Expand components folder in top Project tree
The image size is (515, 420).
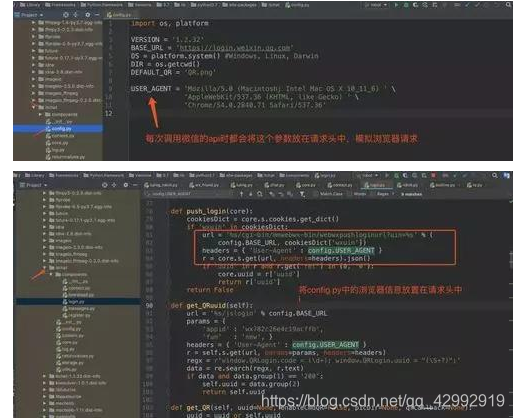click(40, 114)
